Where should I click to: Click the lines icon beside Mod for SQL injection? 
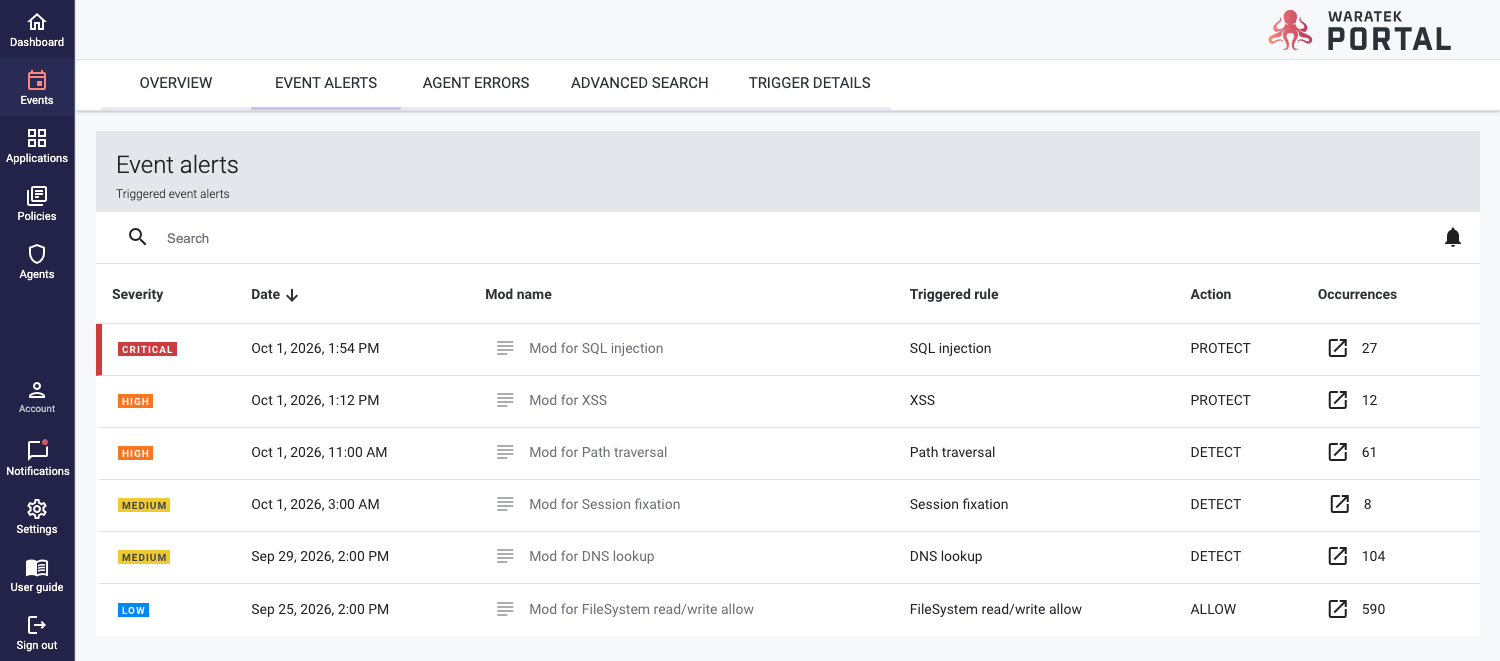click(505, 348)
